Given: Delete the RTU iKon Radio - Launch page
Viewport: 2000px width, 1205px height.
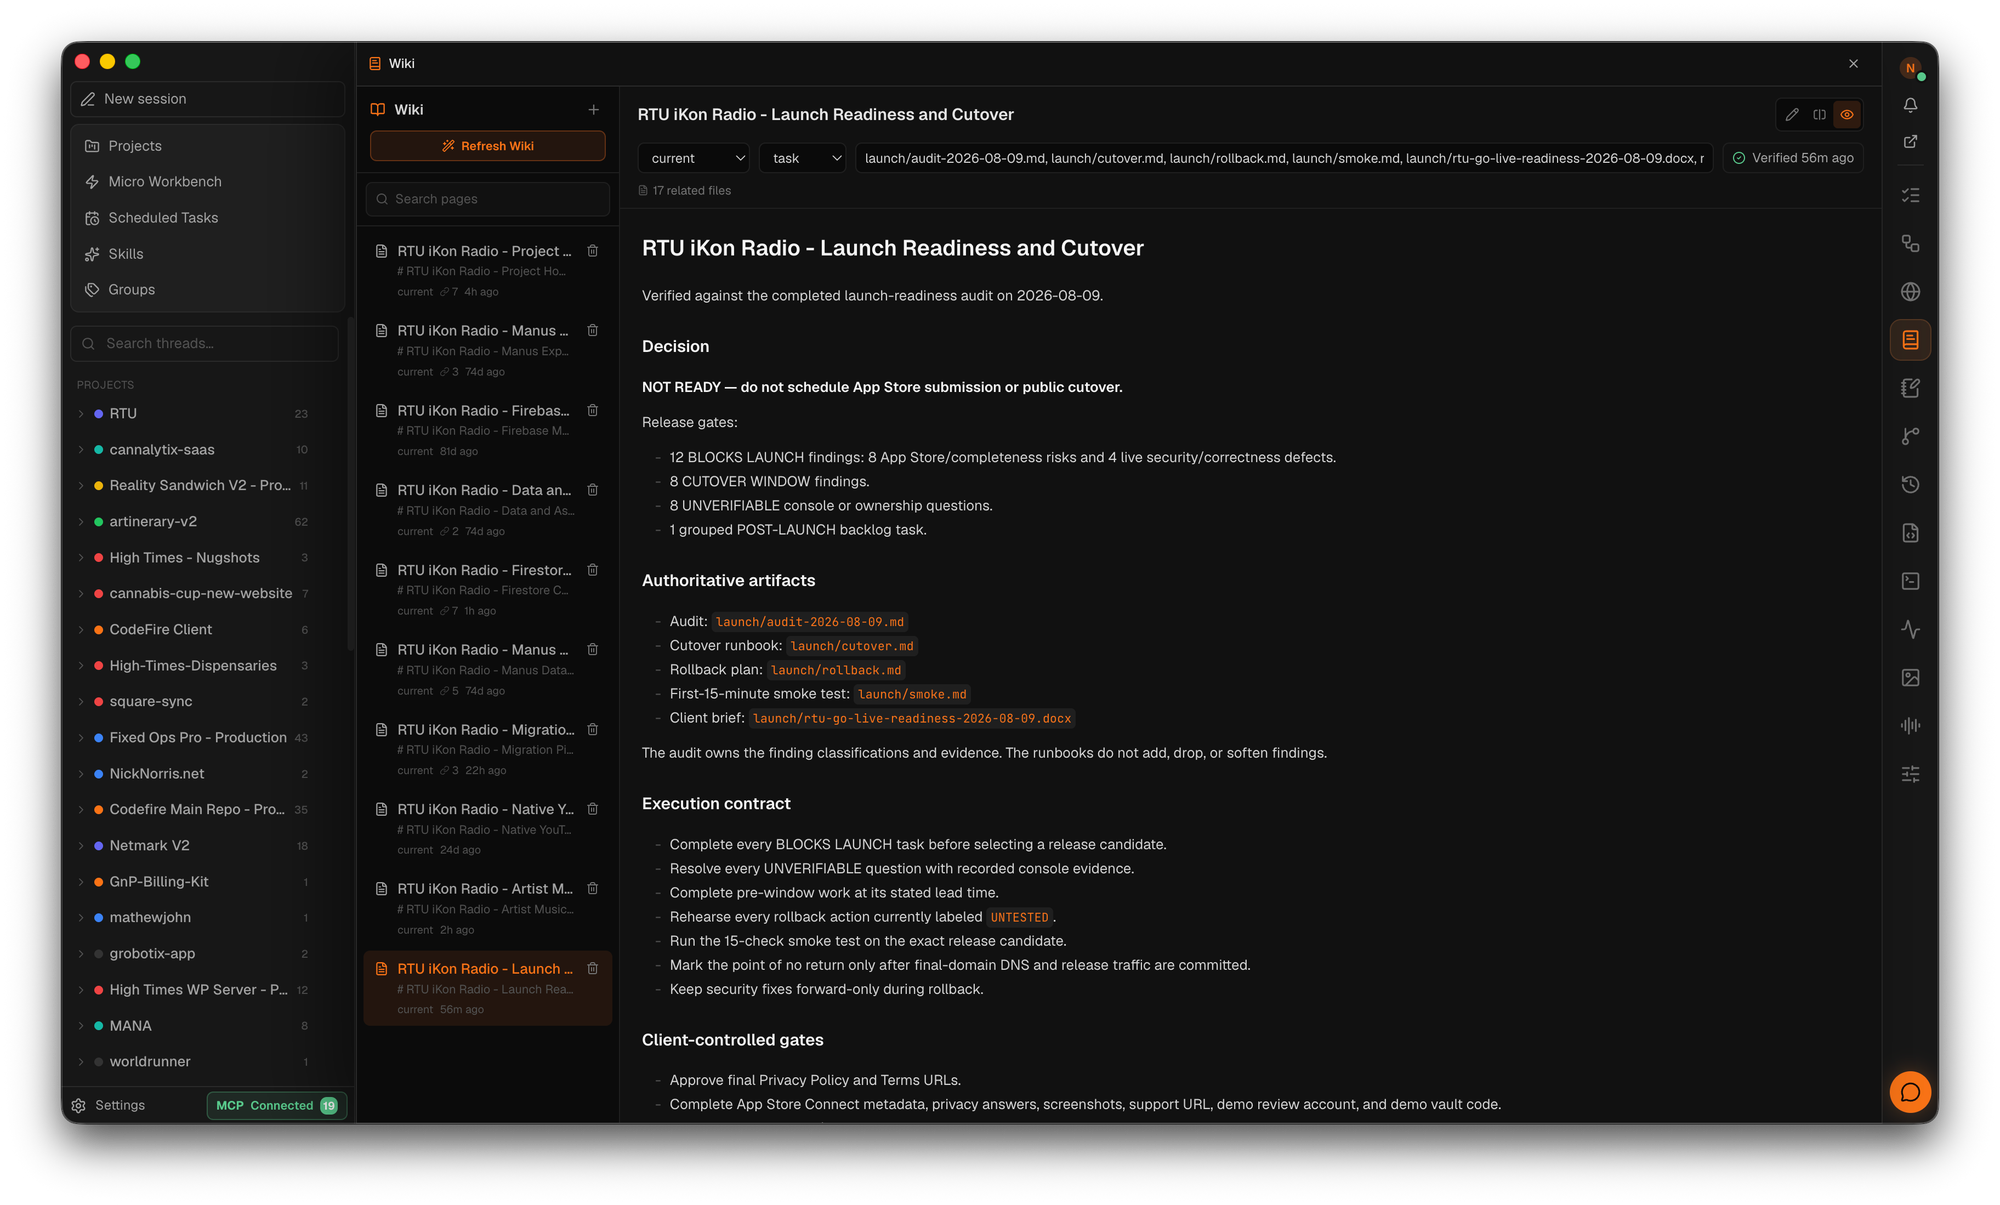Looking at the screenshot, I should pyautogui.click(x=593, y=968).
